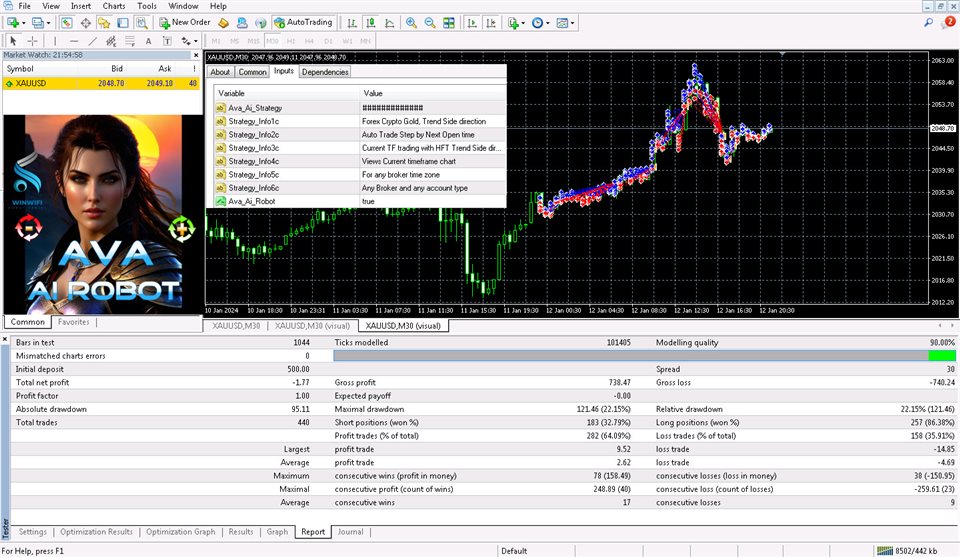
Task: Toggle the Strategy Tester icon
Action: 142,23
